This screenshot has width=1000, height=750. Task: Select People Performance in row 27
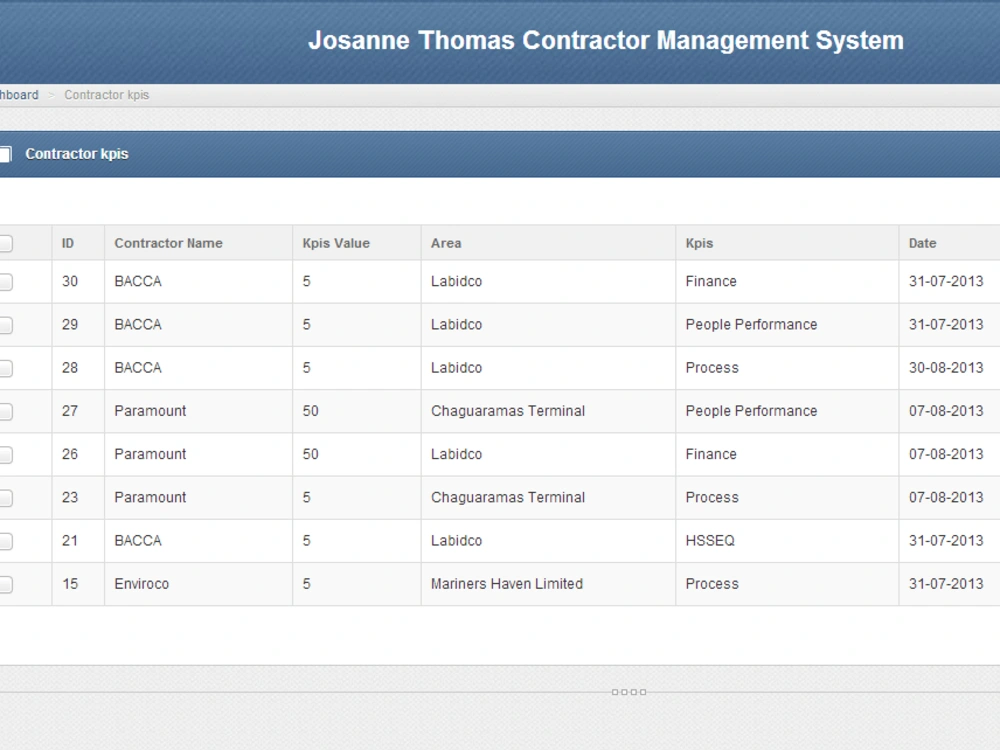[x=751, y=411]
